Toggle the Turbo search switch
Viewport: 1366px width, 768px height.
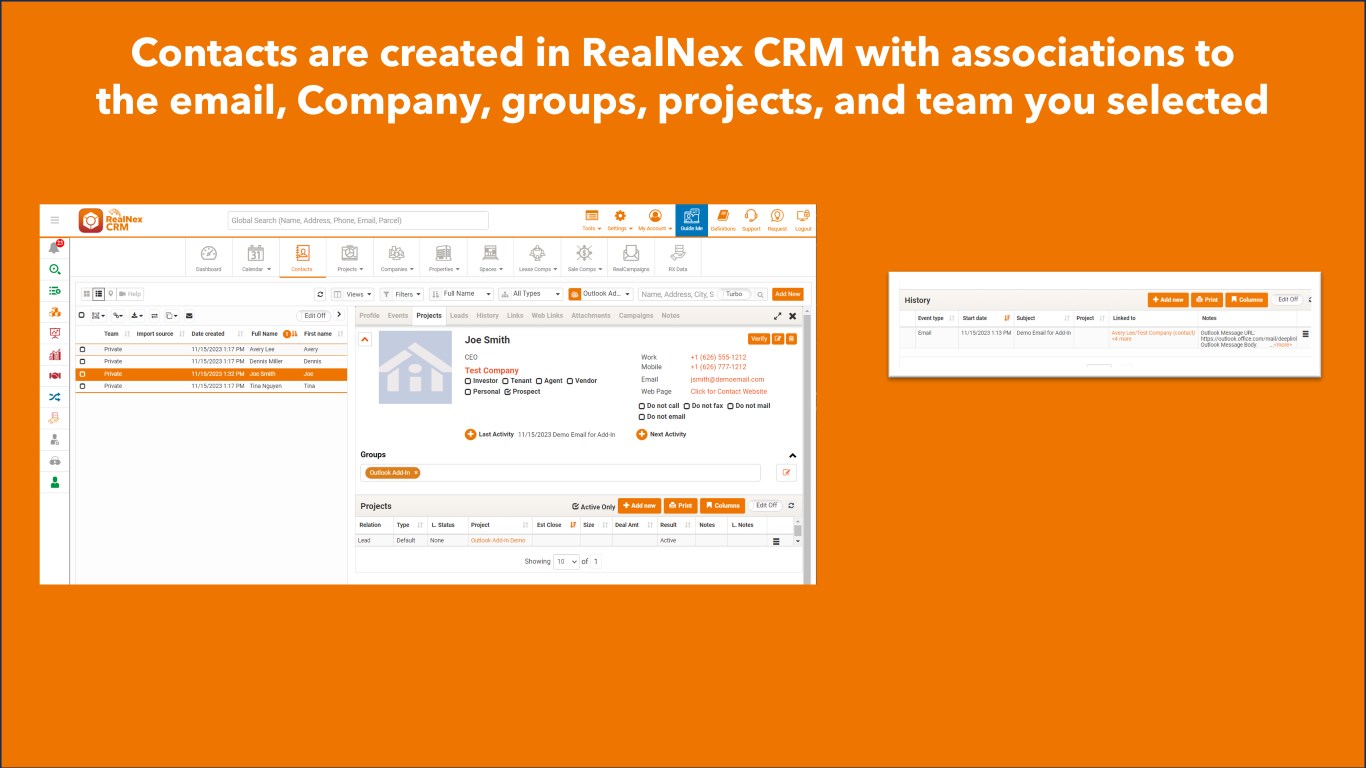(735, 294)
